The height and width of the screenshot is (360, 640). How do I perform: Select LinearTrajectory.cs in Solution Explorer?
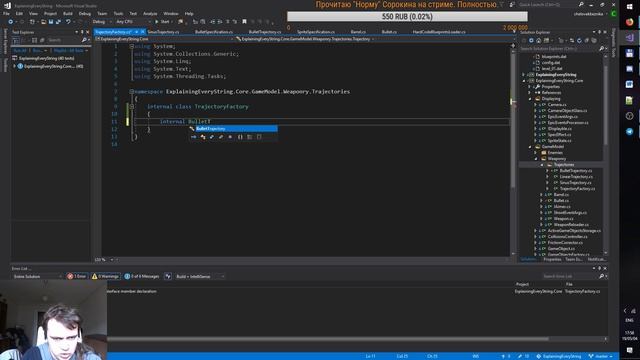[x=576, y=177]
